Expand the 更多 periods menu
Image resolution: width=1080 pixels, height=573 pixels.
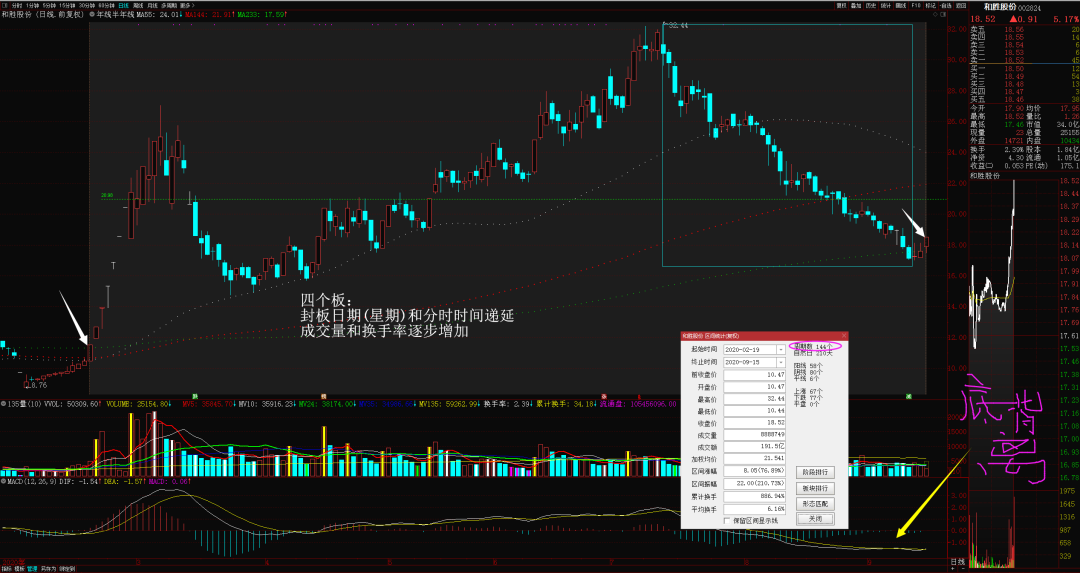pyautogui.click(x=187, y=6)
